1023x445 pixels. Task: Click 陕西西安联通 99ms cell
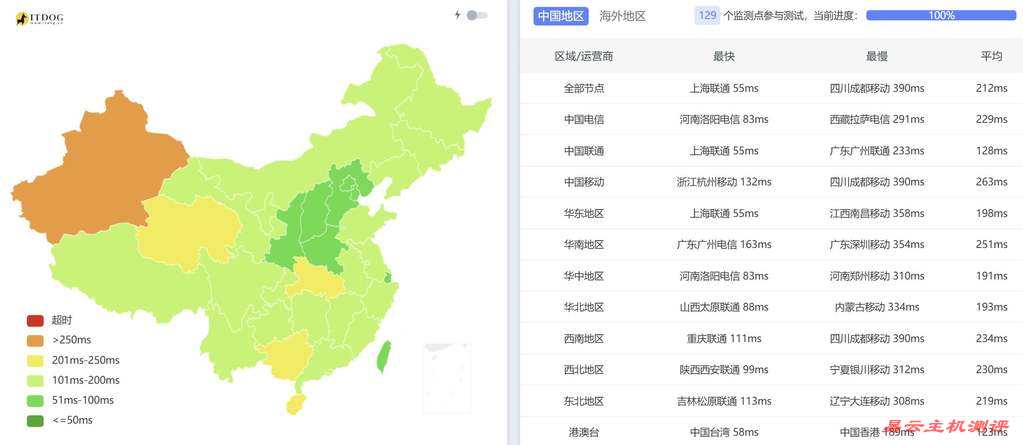(x=724, y=370)
